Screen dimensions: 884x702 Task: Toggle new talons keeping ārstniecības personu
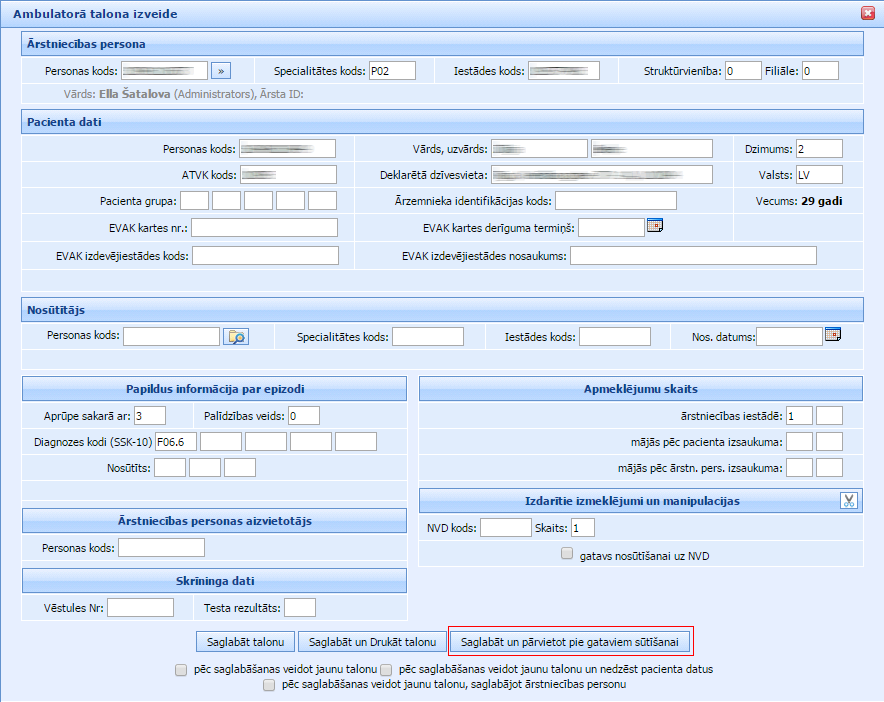(269, 685)
